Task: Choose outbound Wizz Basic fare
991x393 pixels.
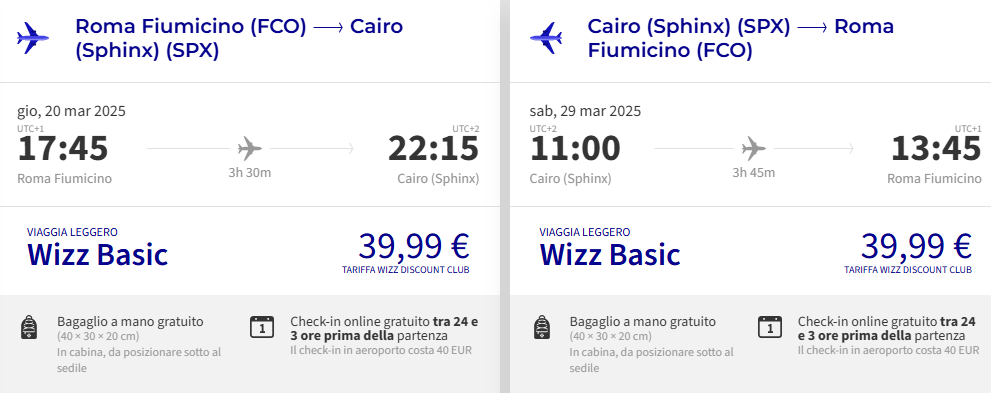Action: [x=97, y=255]
